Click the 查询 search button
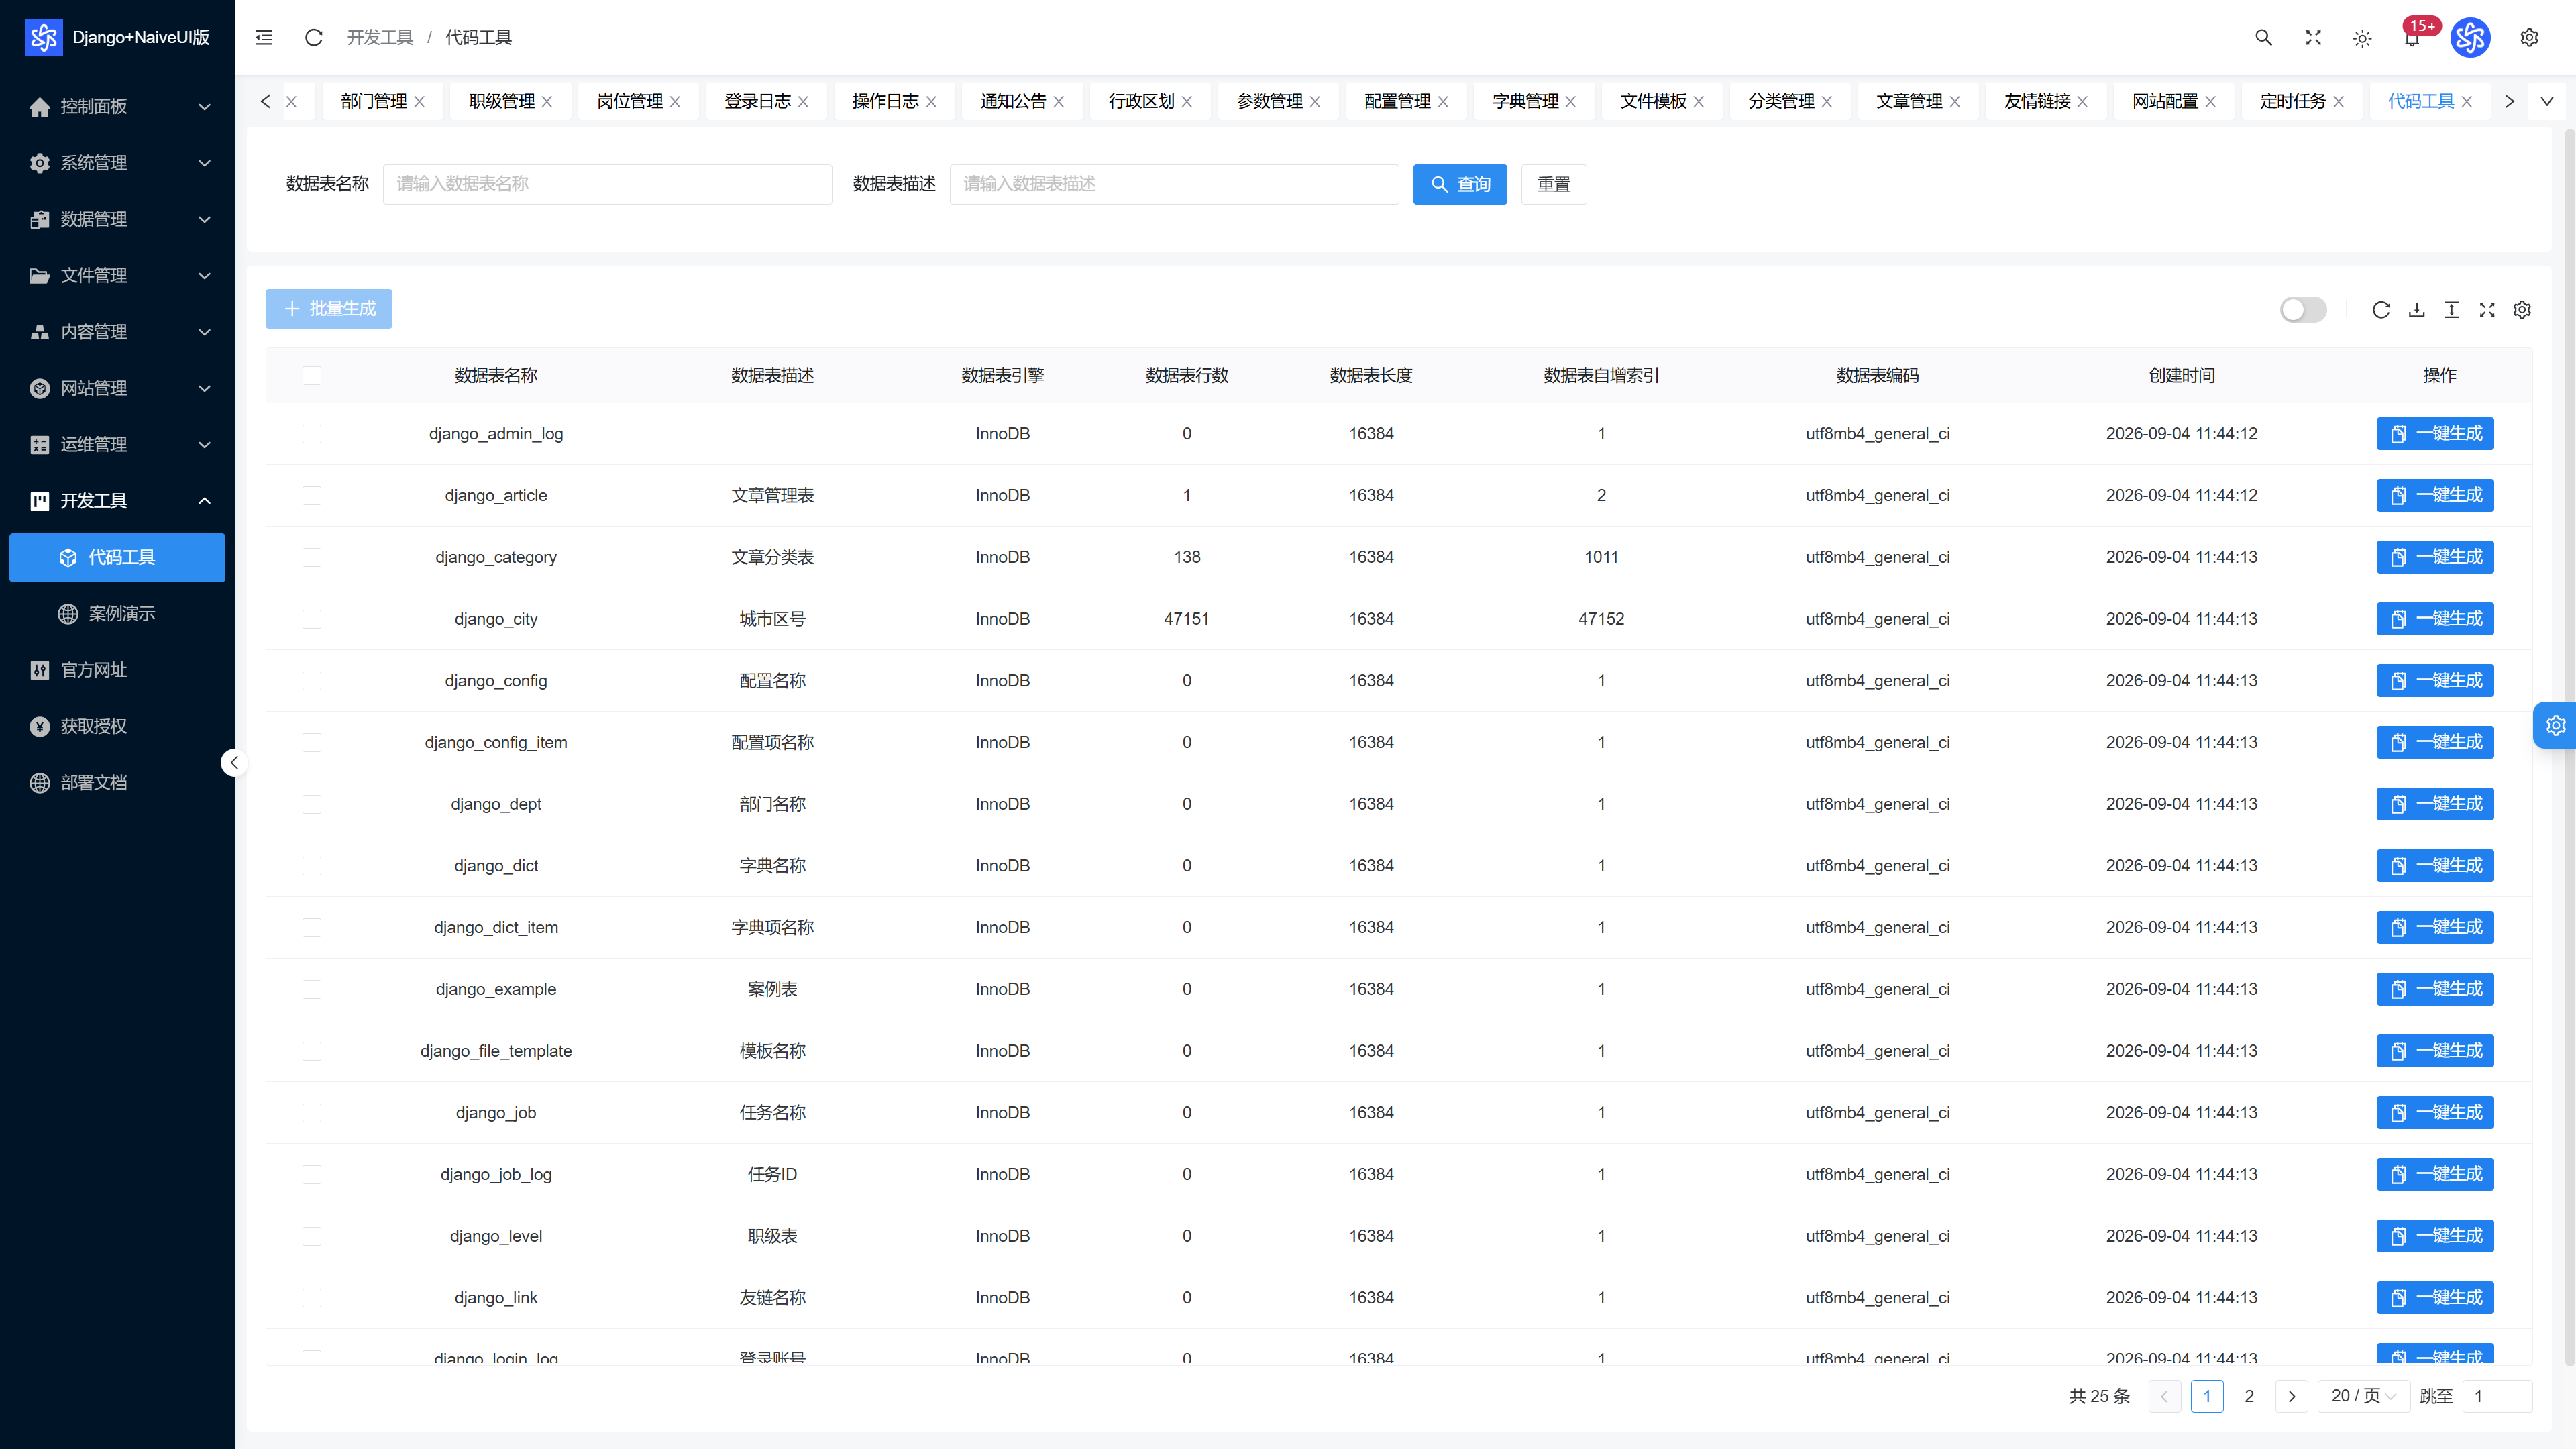 pyautogui.click(x=1459, y=184)
